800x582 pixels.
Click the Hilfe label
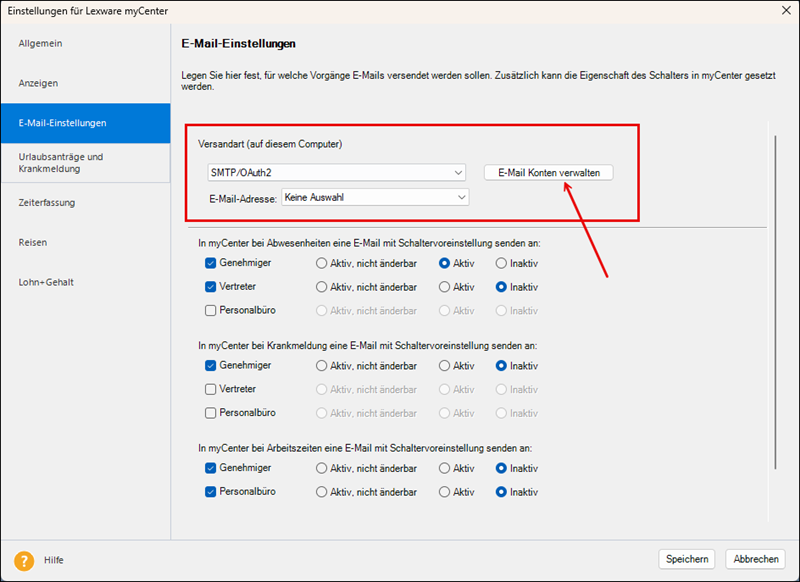[54, 560]
